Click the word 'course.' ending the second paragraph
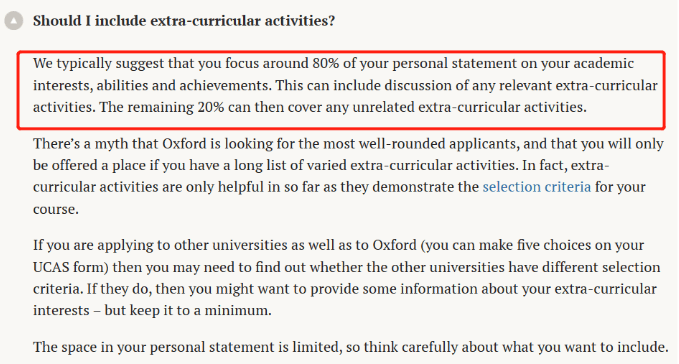Viewport: 679px width, 364px height. (x=56, y=209)
